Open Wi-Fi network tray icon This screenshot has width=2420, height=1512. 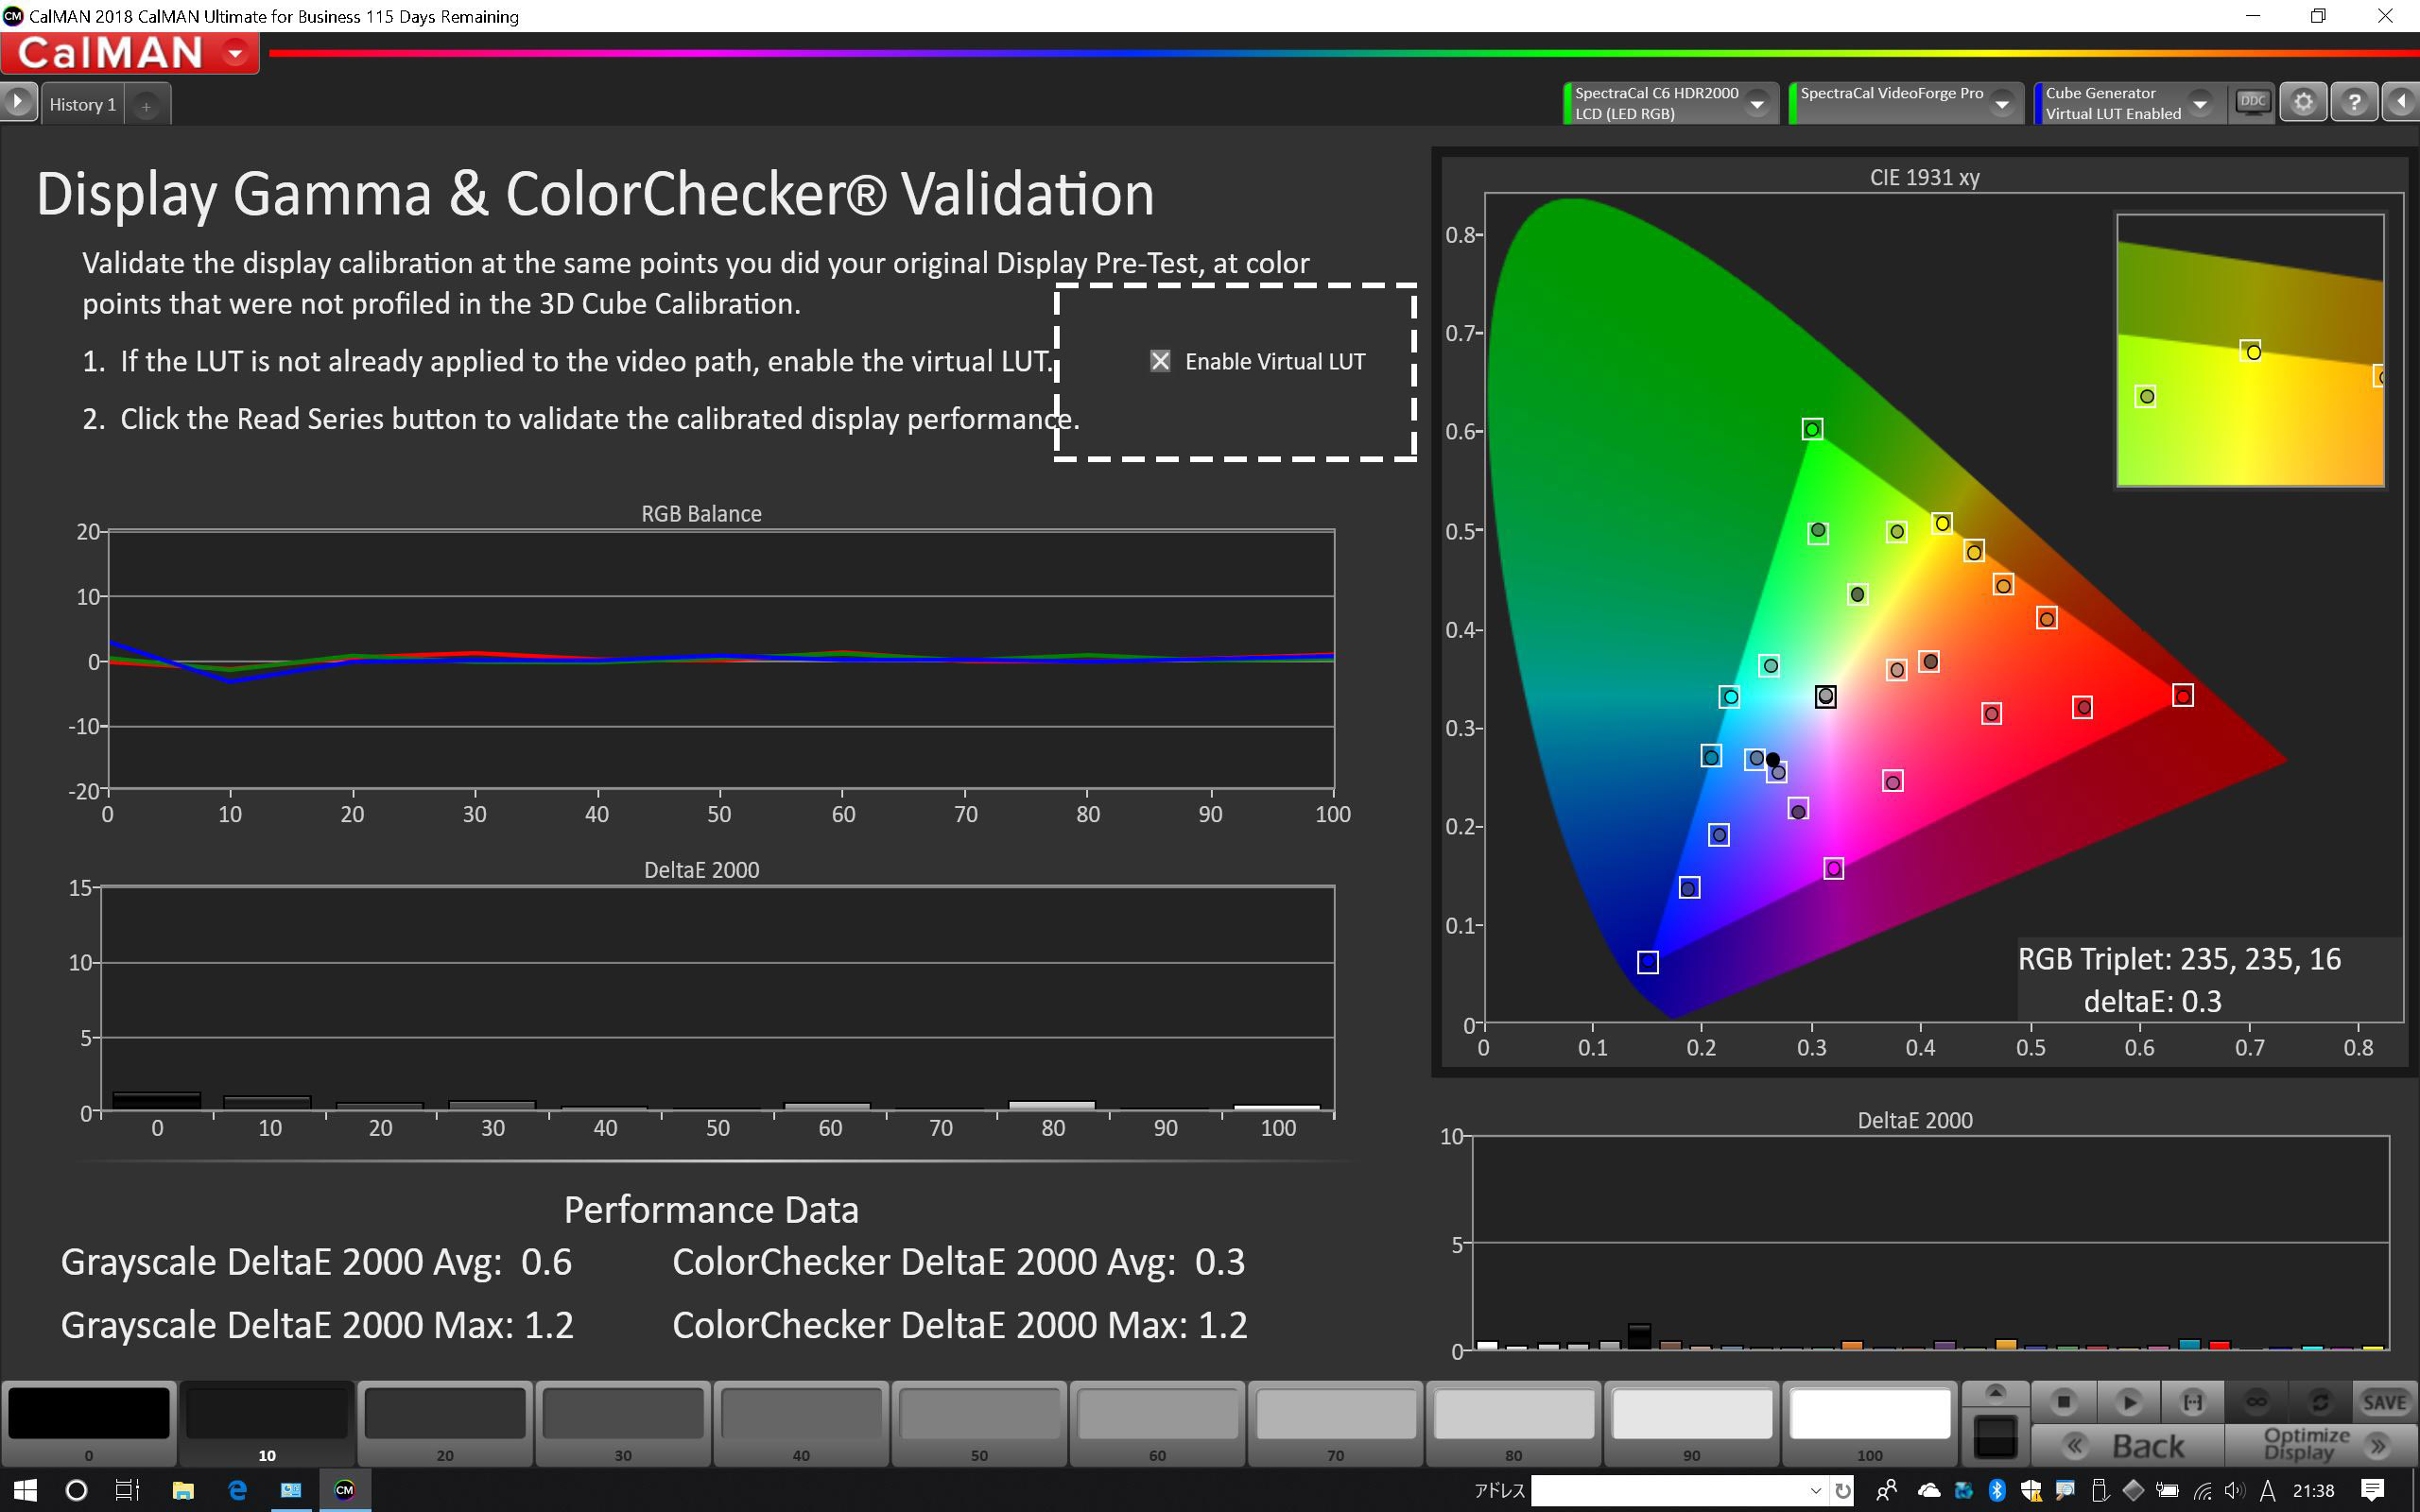click(2202, 1491)
